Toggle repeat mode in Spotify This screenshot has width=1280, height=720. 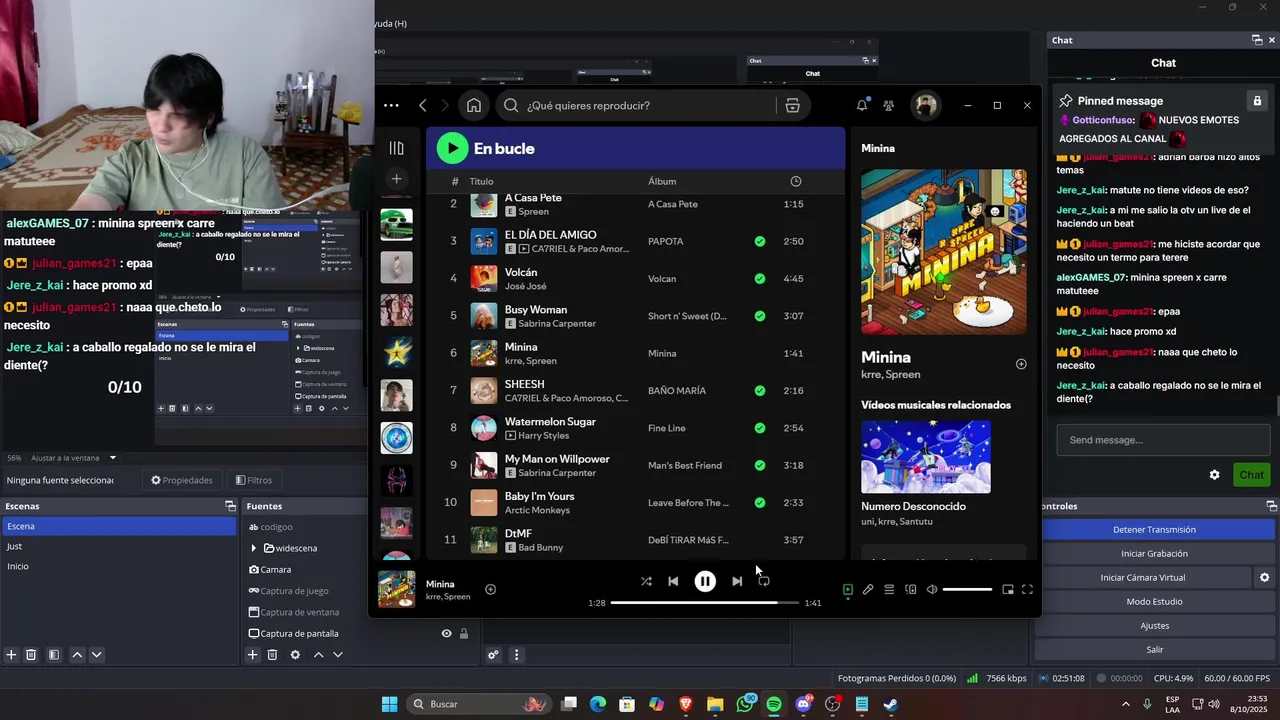(764, 581)
